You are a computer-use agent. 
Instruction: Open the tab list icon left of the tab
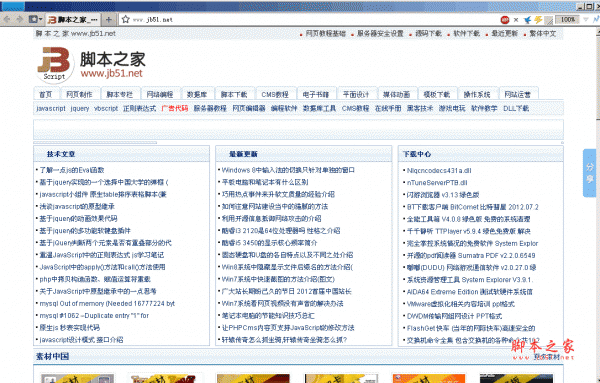coord(35,19)
